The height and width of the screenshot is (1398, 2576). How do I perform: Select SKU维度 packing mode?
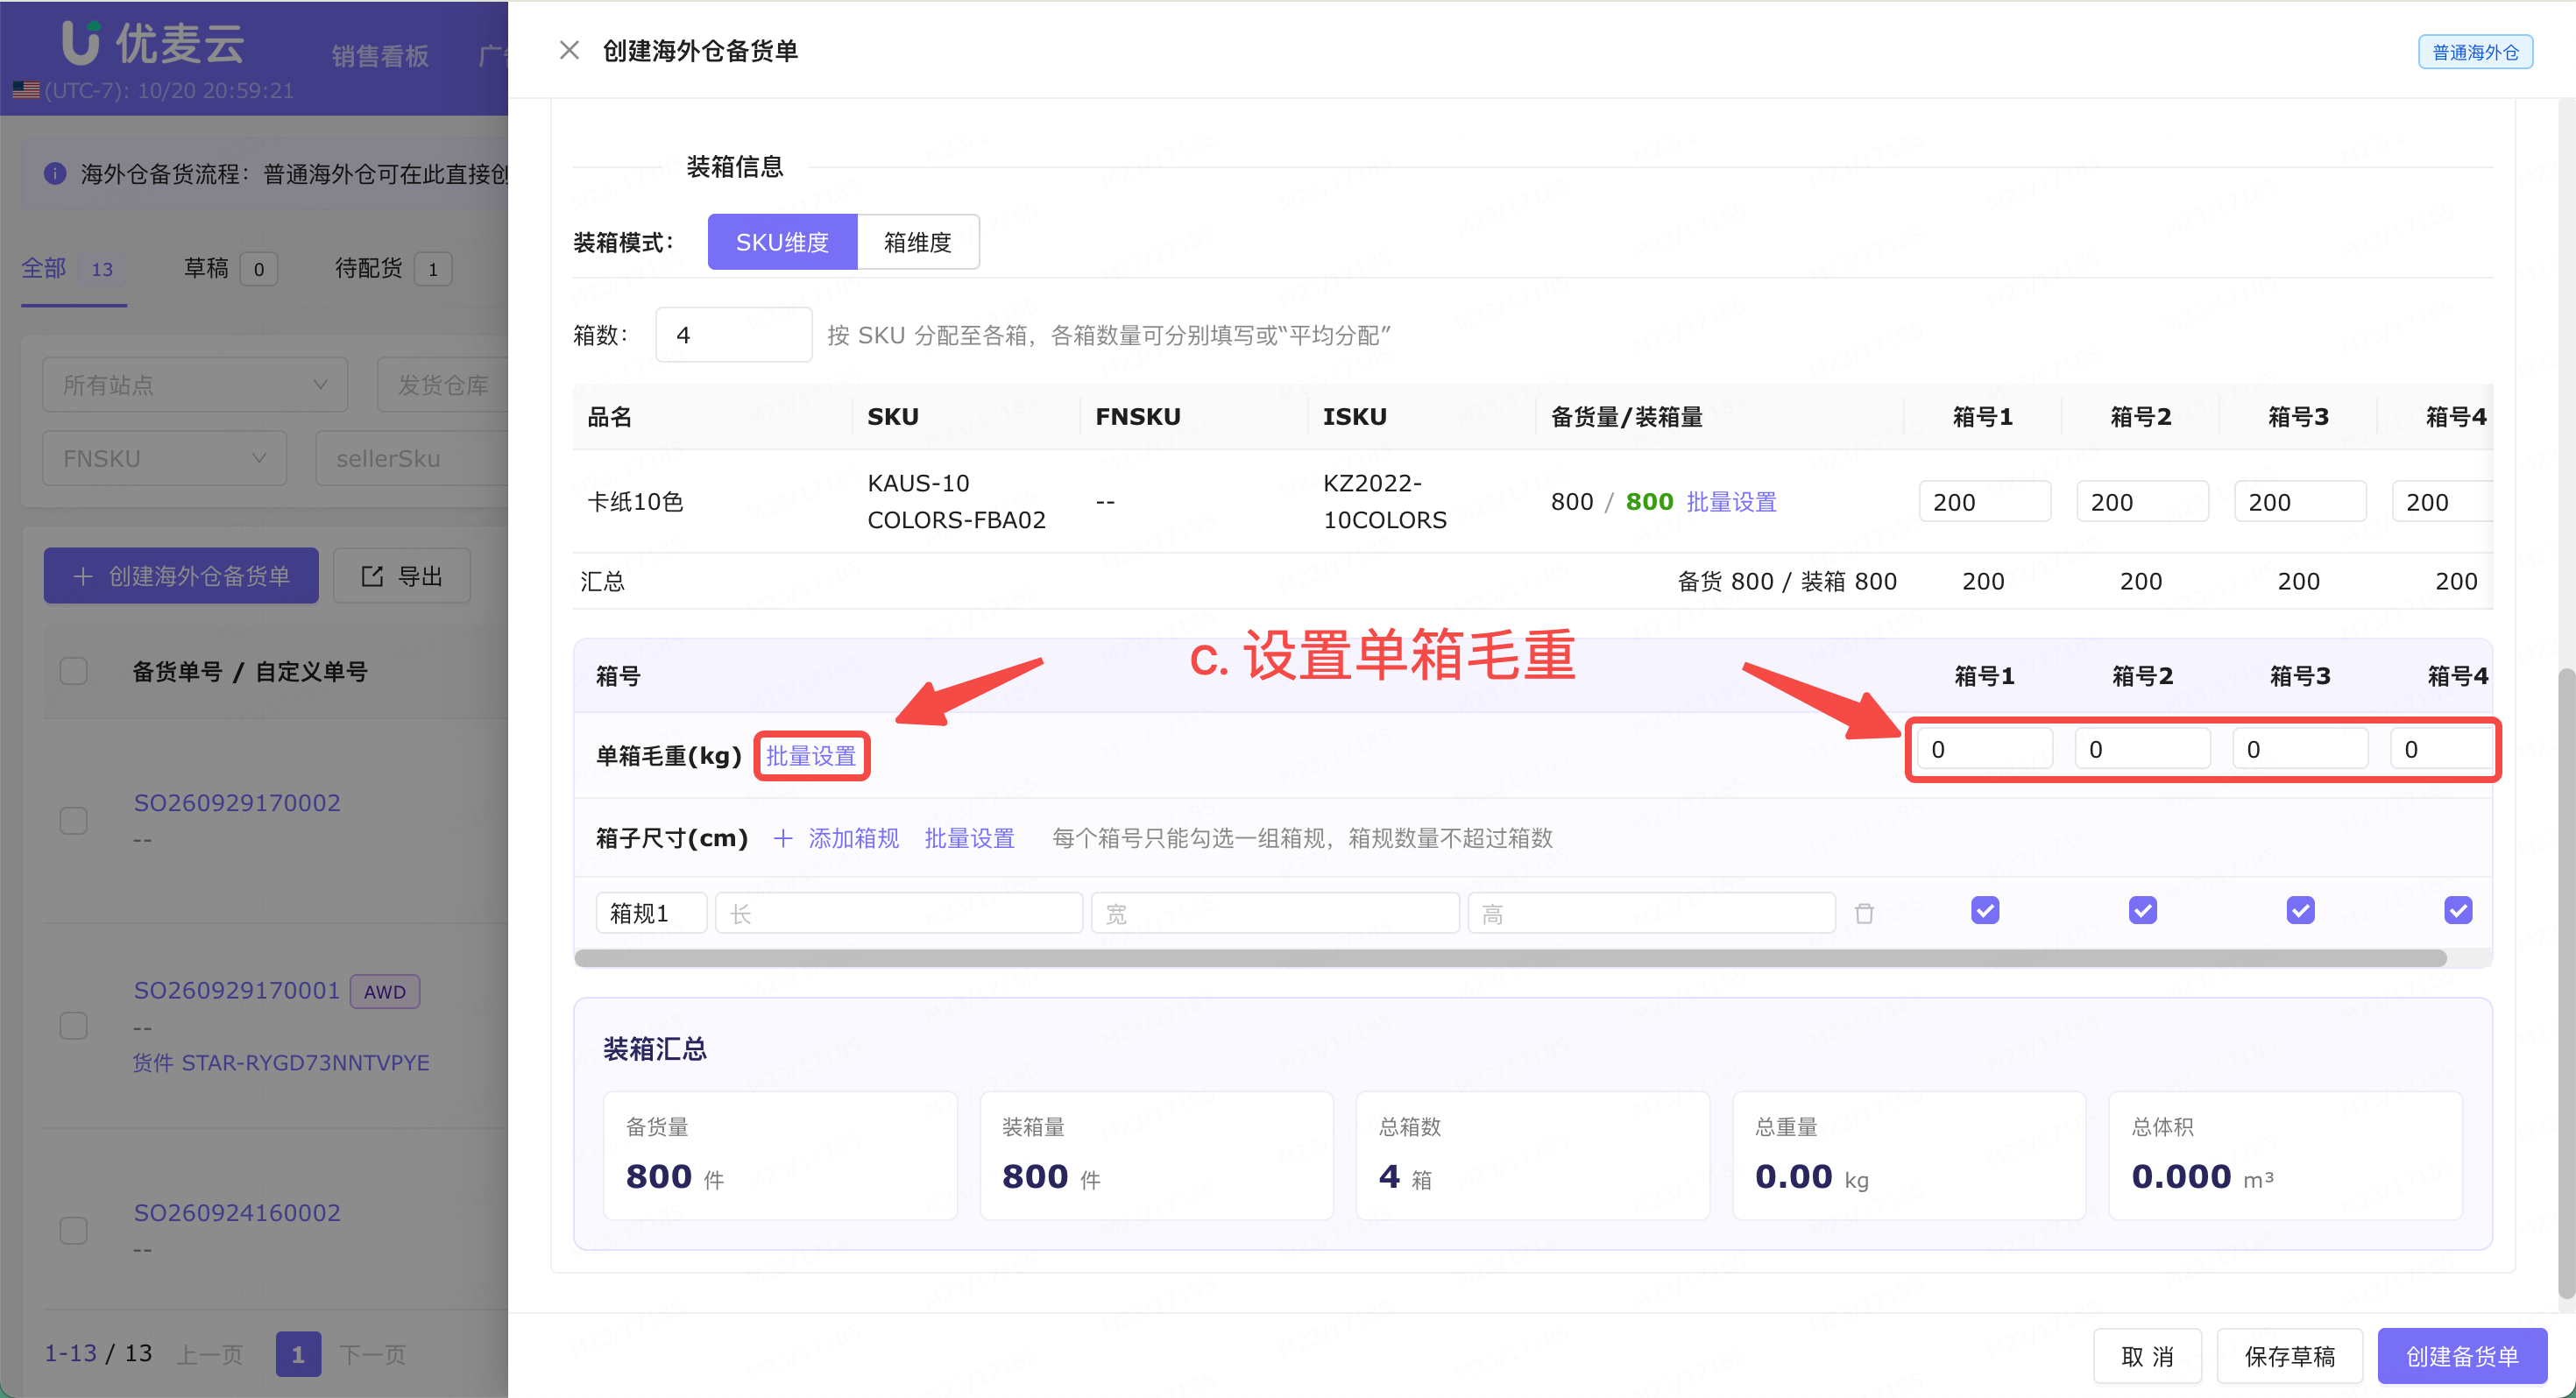click(x=782, y=242)
